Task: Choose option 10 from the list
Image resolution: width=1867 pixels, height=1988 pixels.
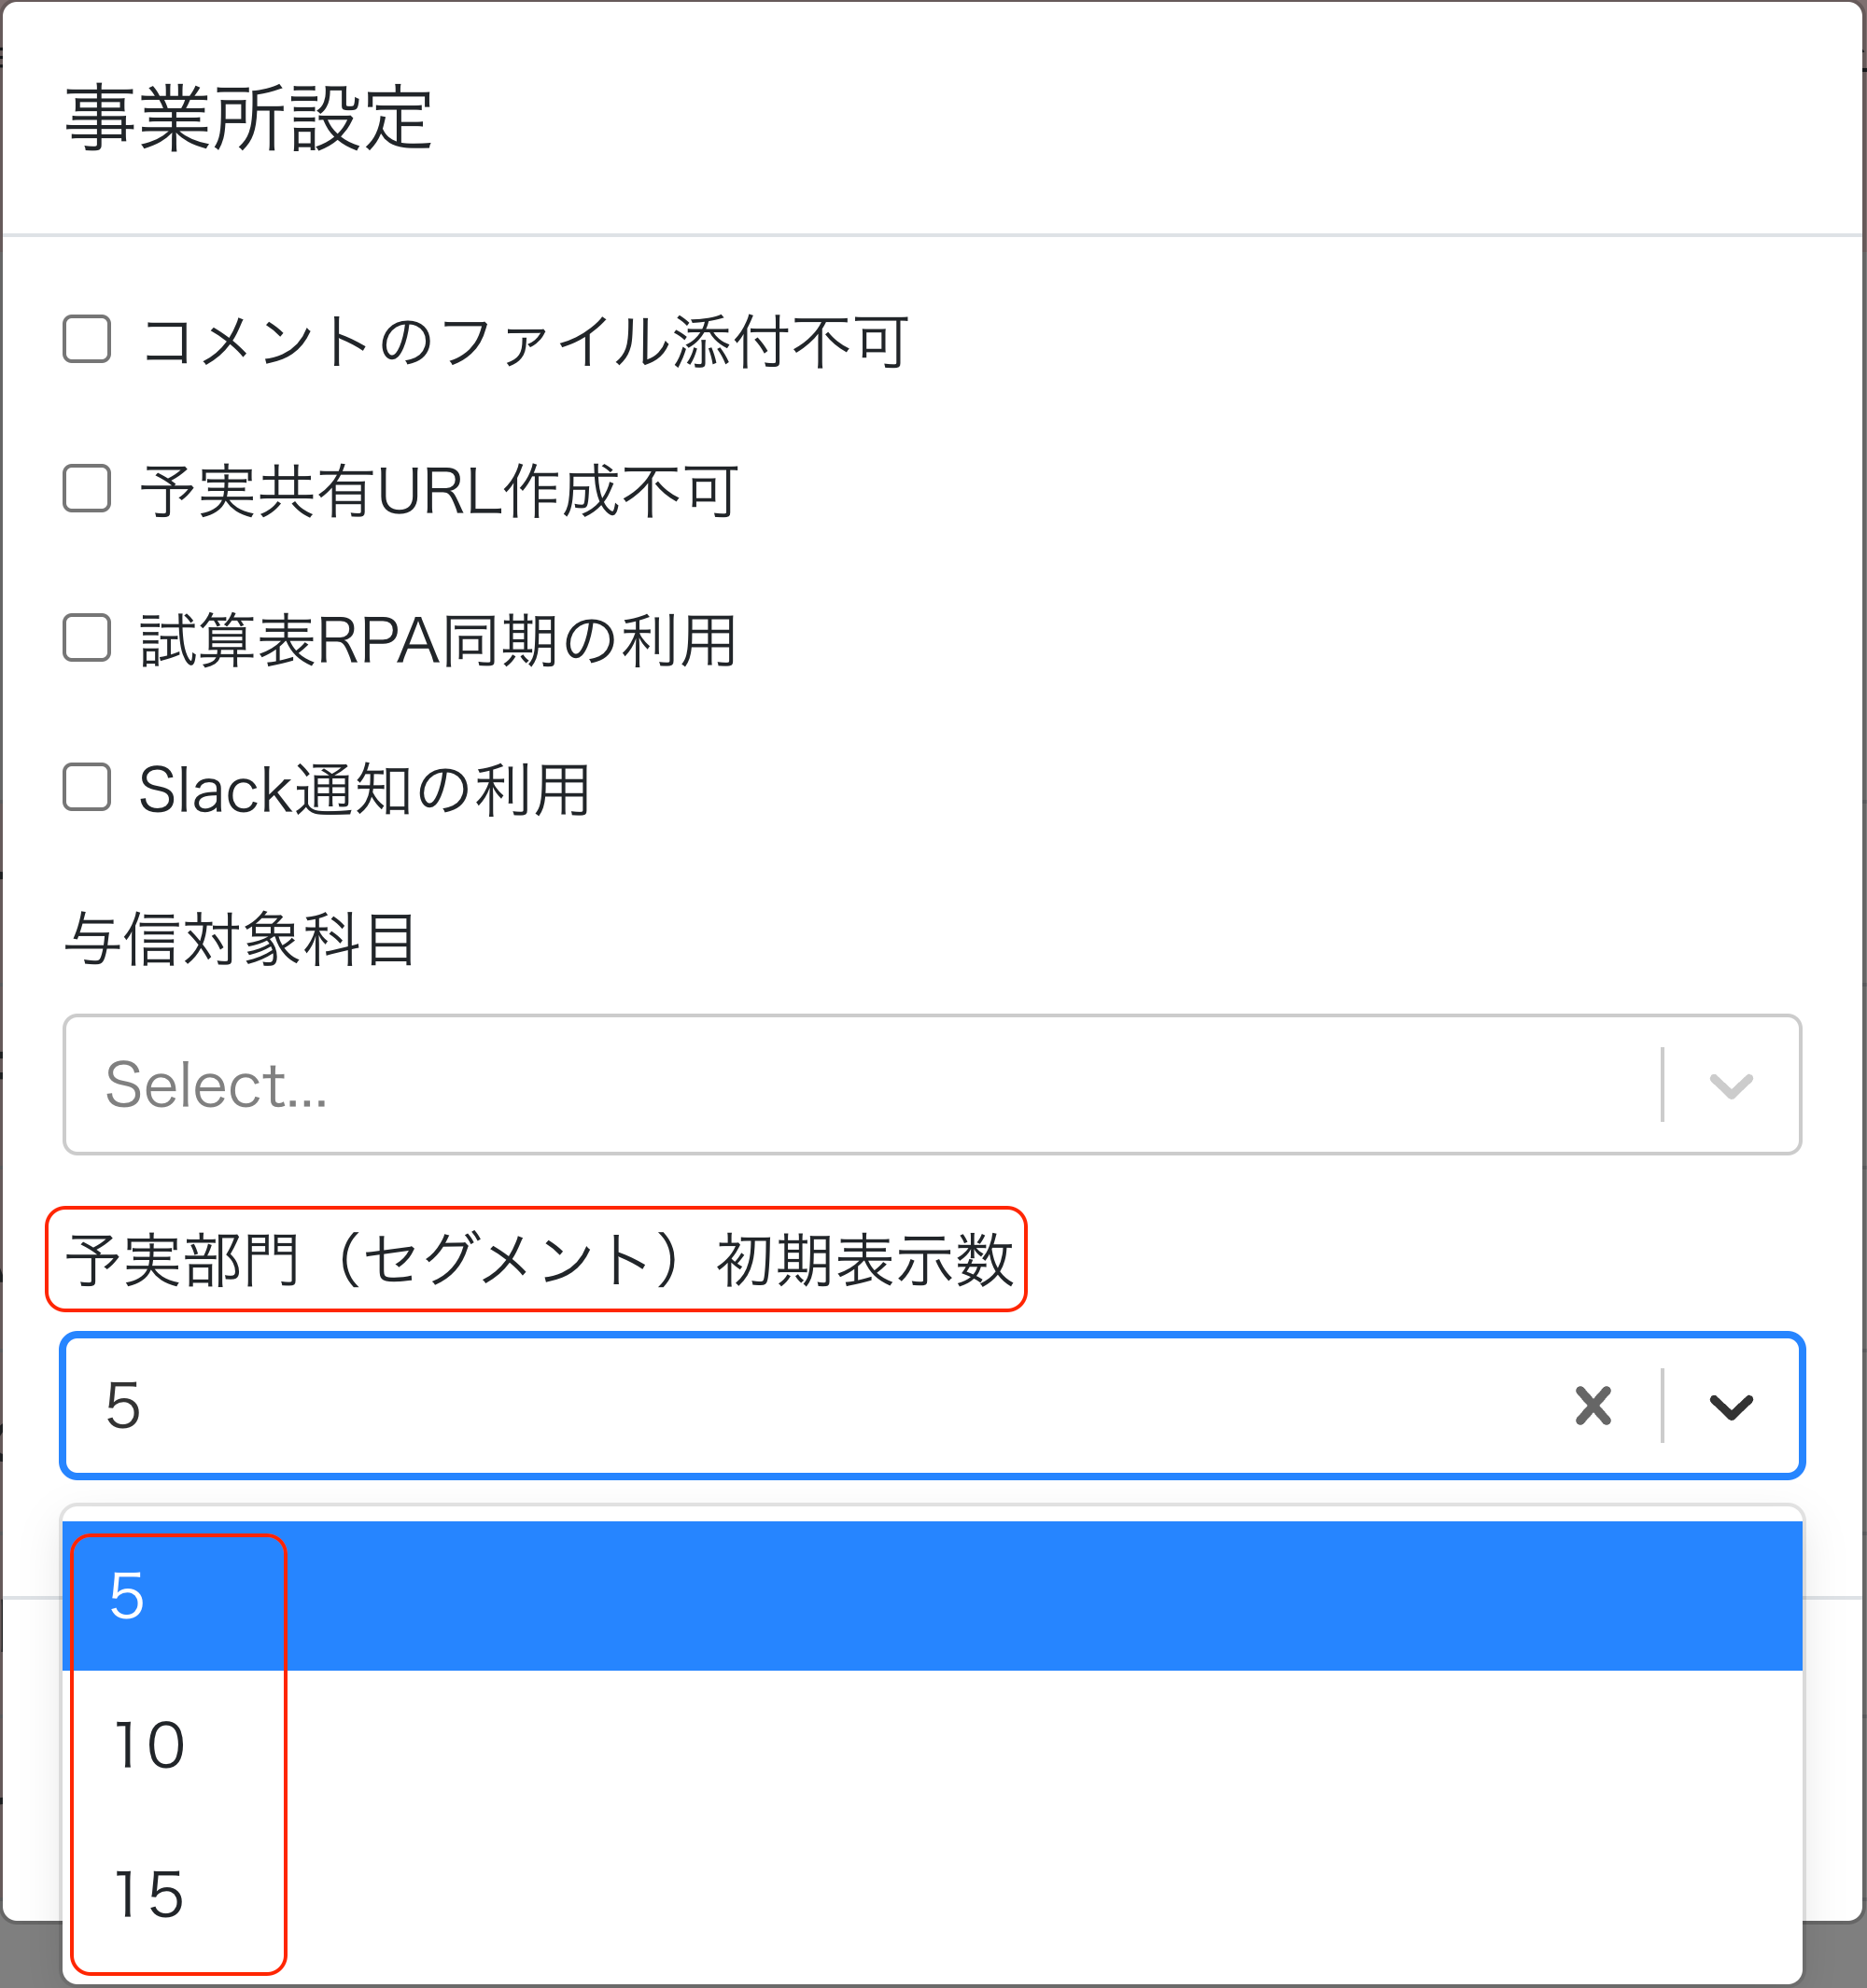Action: pyautogui.click(x=932, y=1745)
